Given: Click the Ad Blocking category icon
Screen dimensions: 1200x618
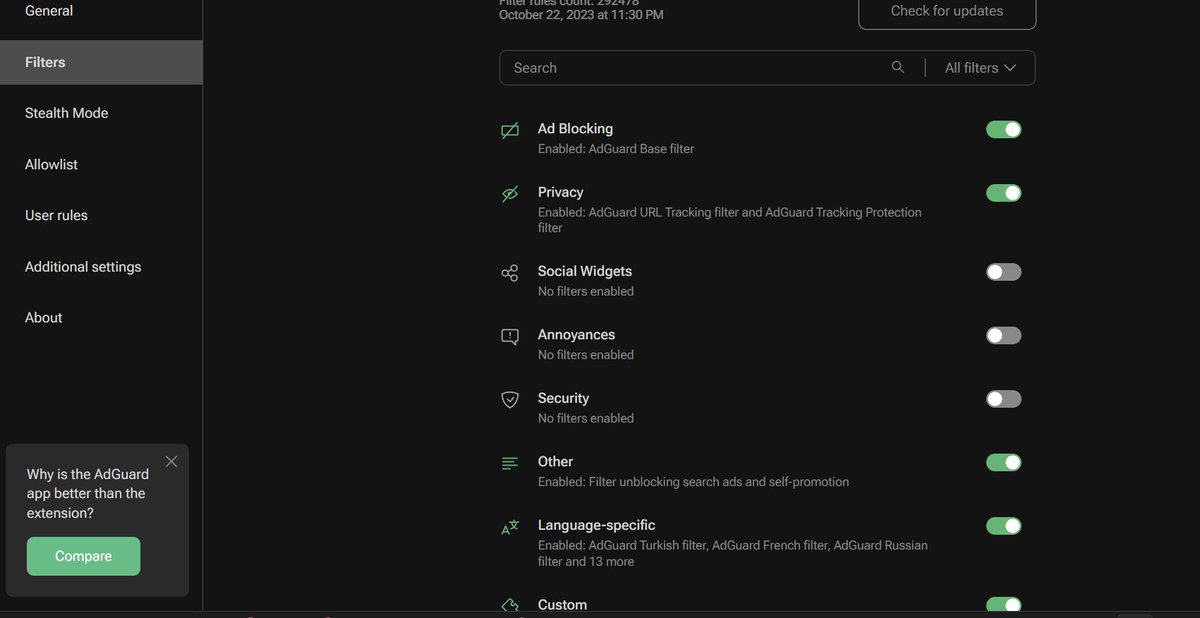Looking at the screenshot, I should coord(510,130).
